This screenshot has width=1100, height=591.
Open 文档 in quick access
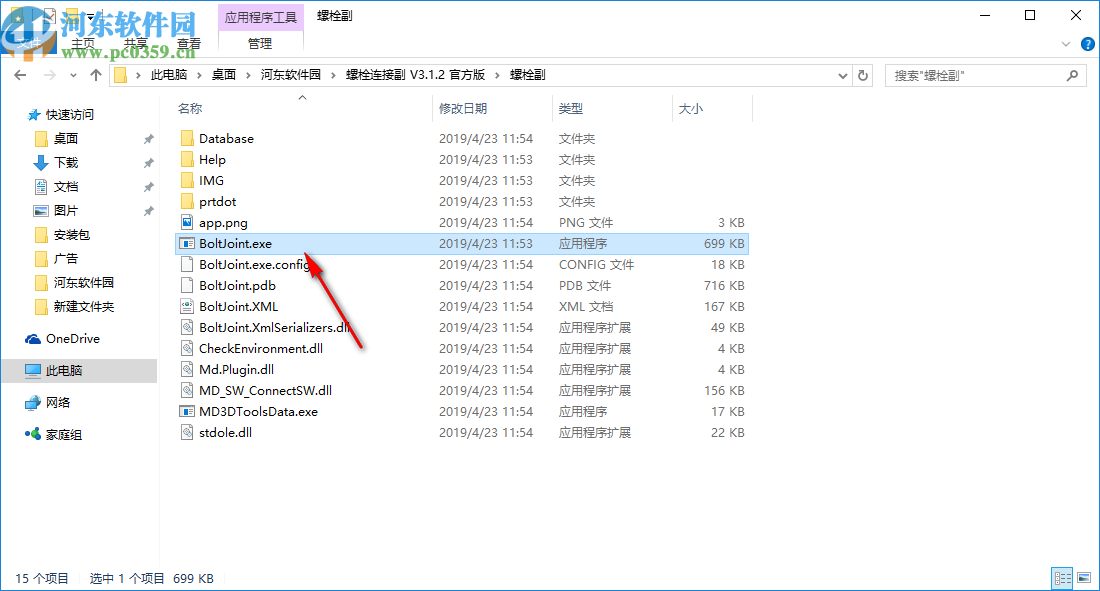point(66,187)
